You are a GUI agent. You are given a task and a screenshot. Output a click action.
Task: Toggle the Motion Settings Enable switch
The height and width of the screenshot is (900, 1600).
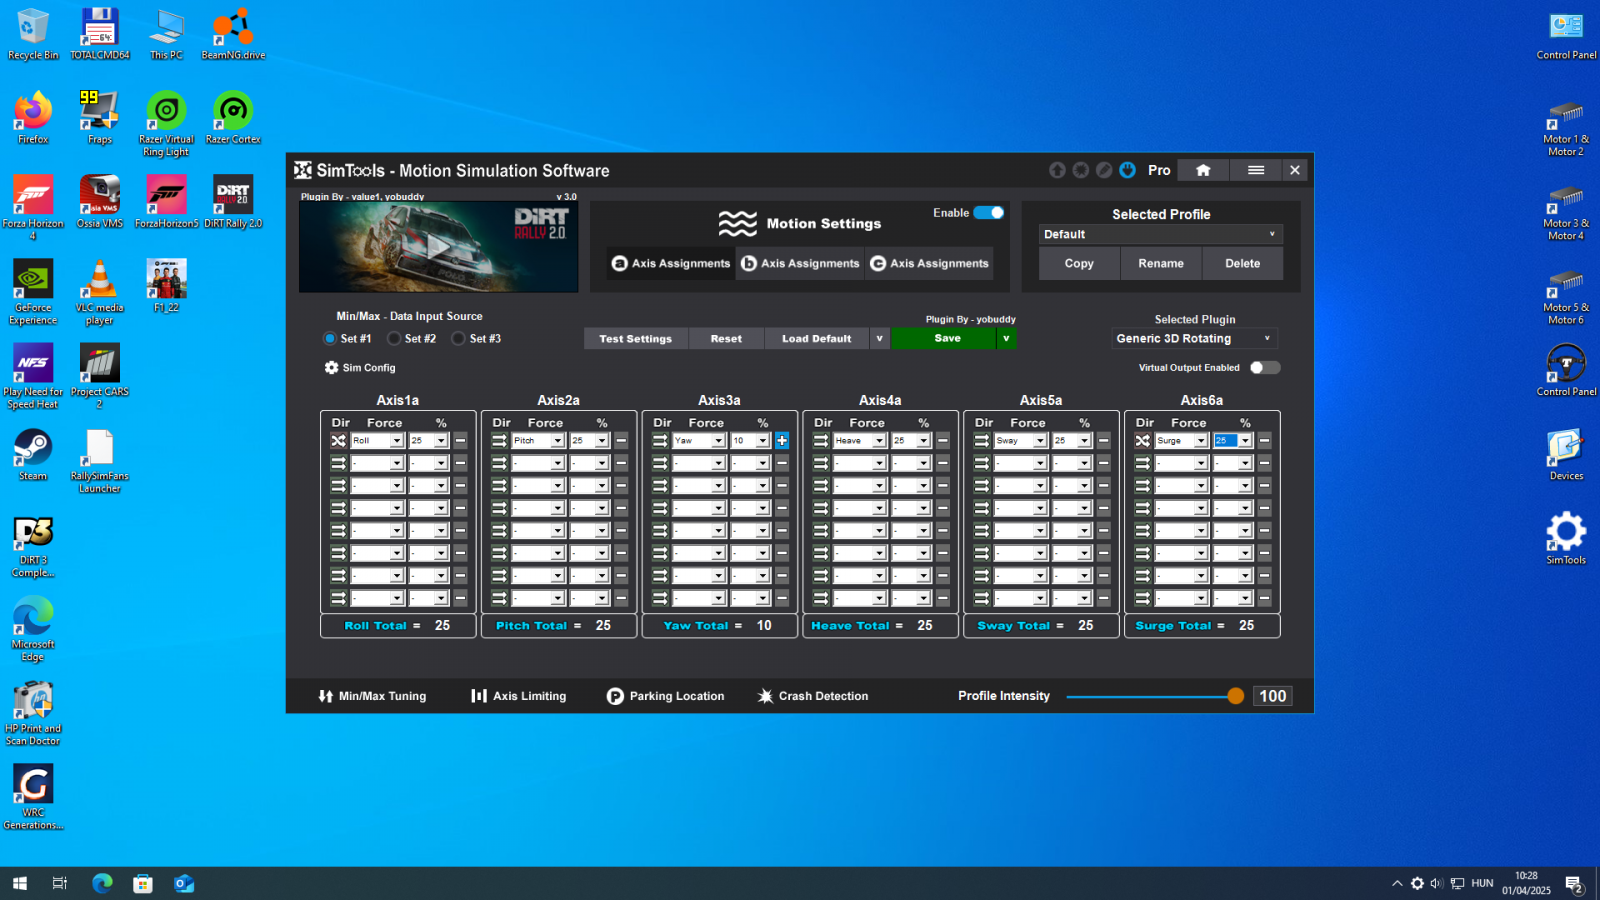click(989, 213)
